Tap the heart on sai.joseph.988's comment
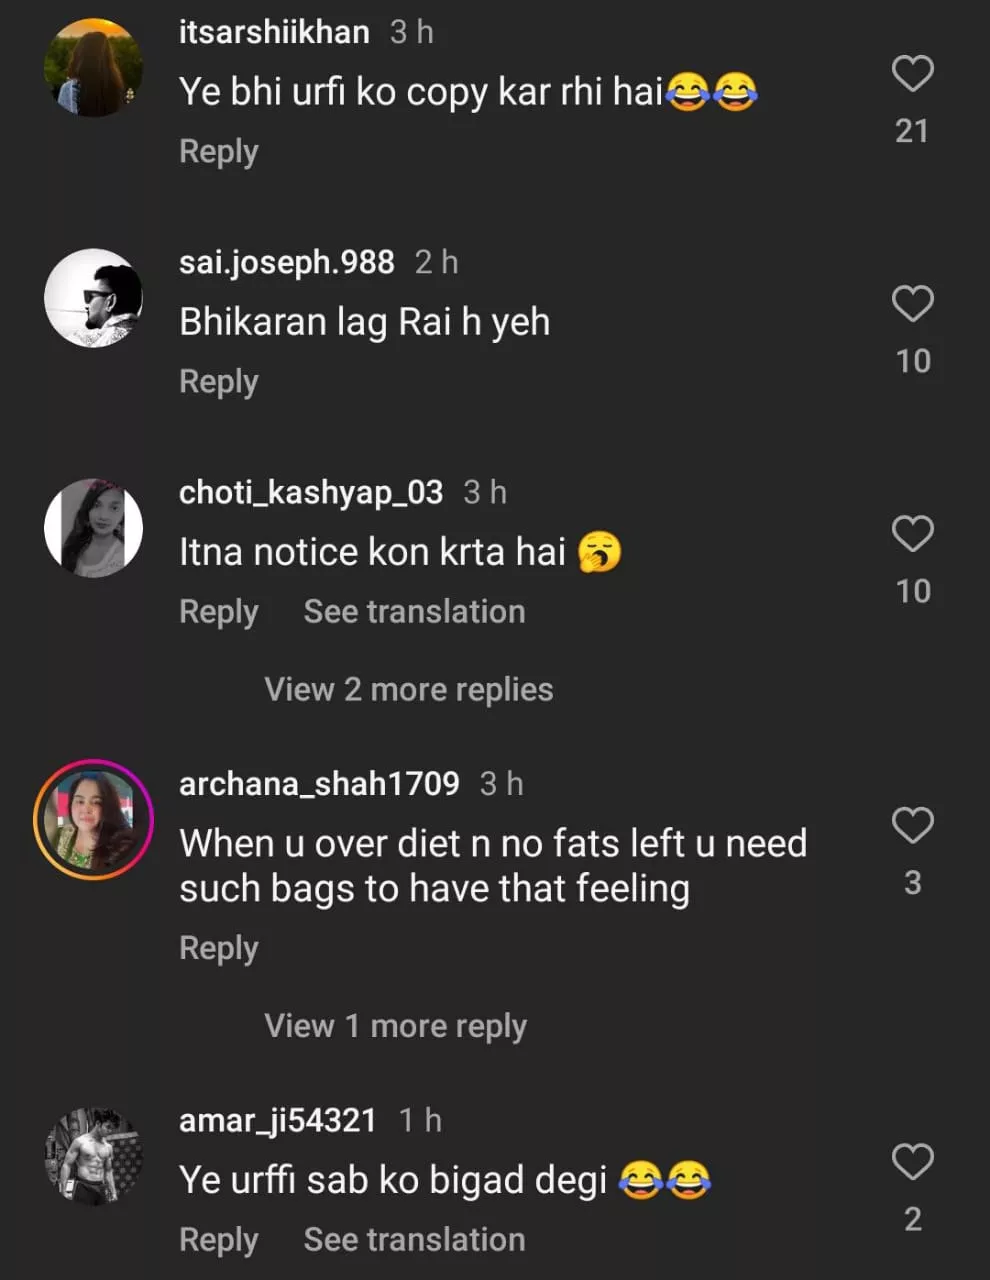 coord(912,304)
